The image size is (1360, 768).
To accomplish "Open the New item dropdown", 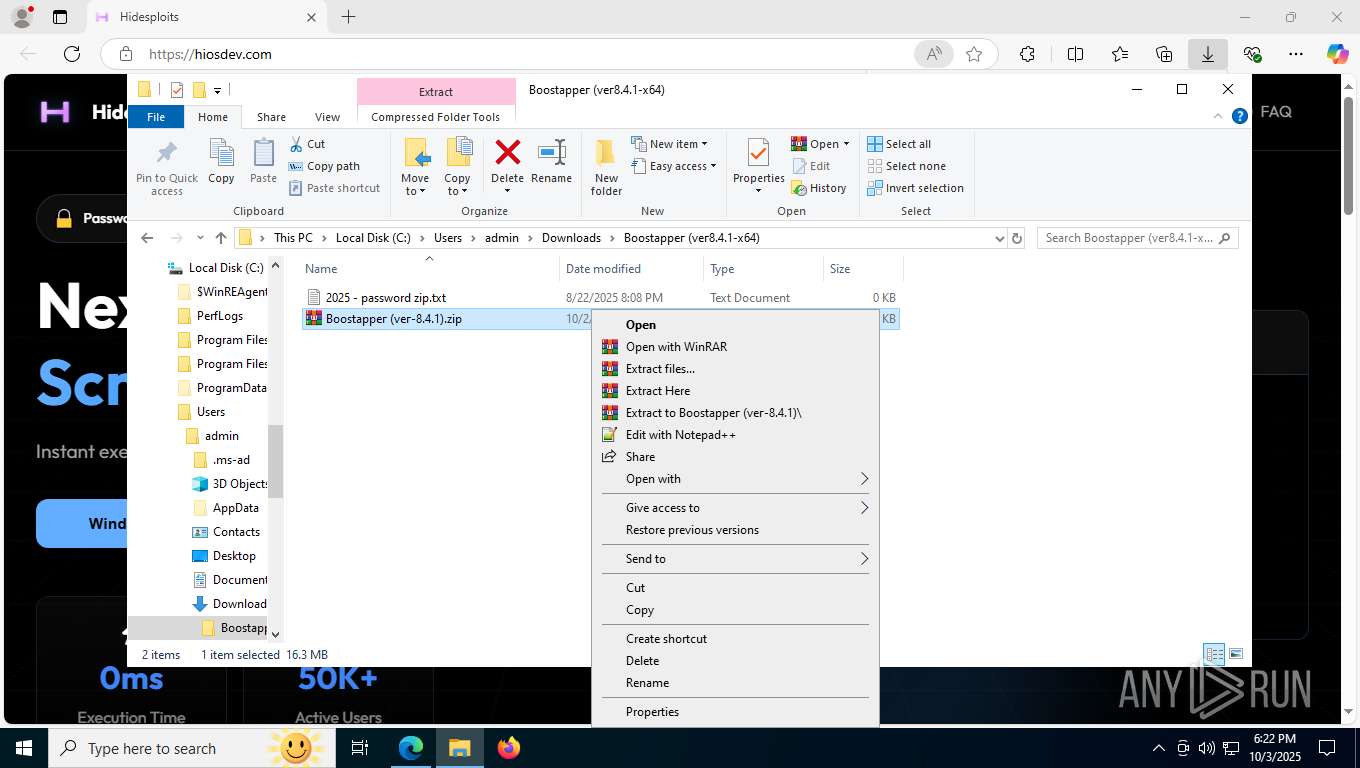I will pyautogui.click(x=670, y=144).
